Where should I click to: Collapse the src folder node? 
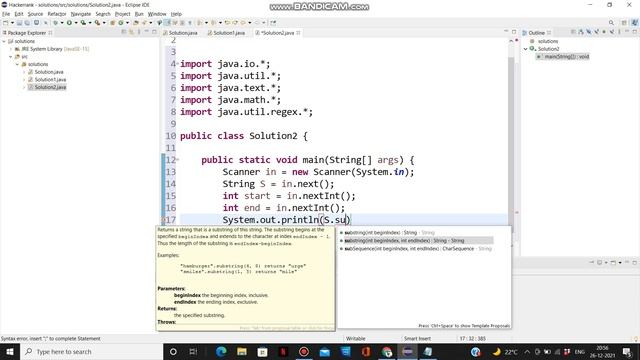coord(11,57)
